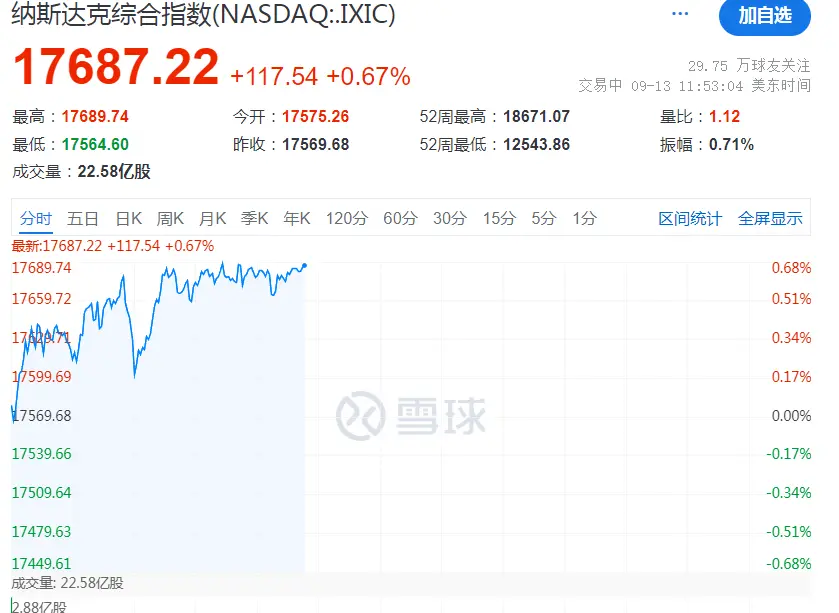
Task: Choose the 60分 interval tab
Action: click(x=400, y=218)
